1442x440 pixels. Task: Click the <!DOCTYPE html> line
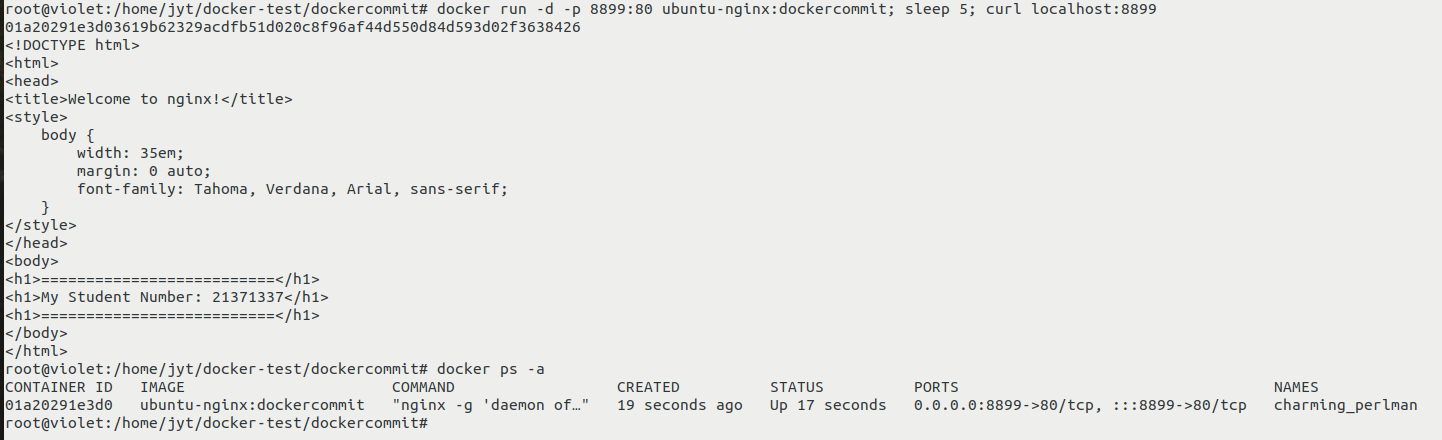pyautogui.click(x=73, y=45)
